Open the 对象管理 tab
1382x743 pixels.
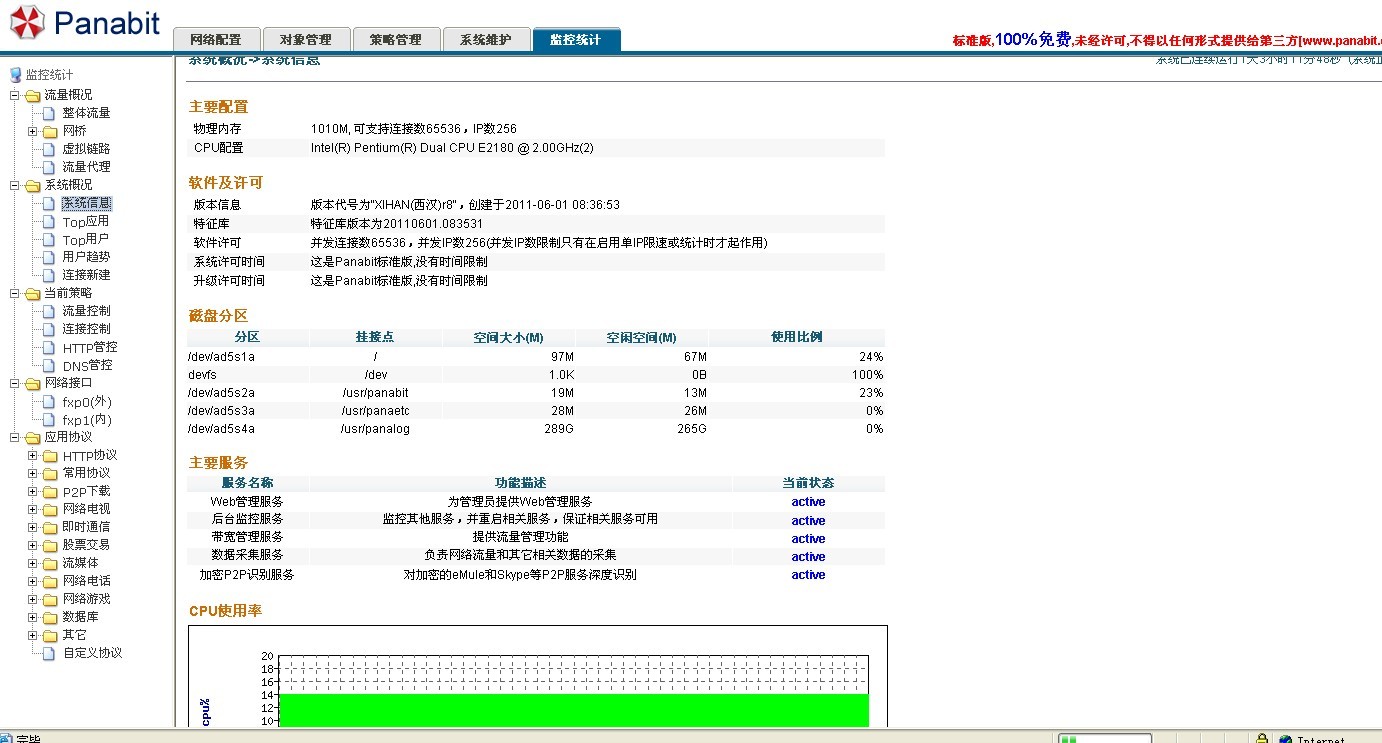coord(306,40)
